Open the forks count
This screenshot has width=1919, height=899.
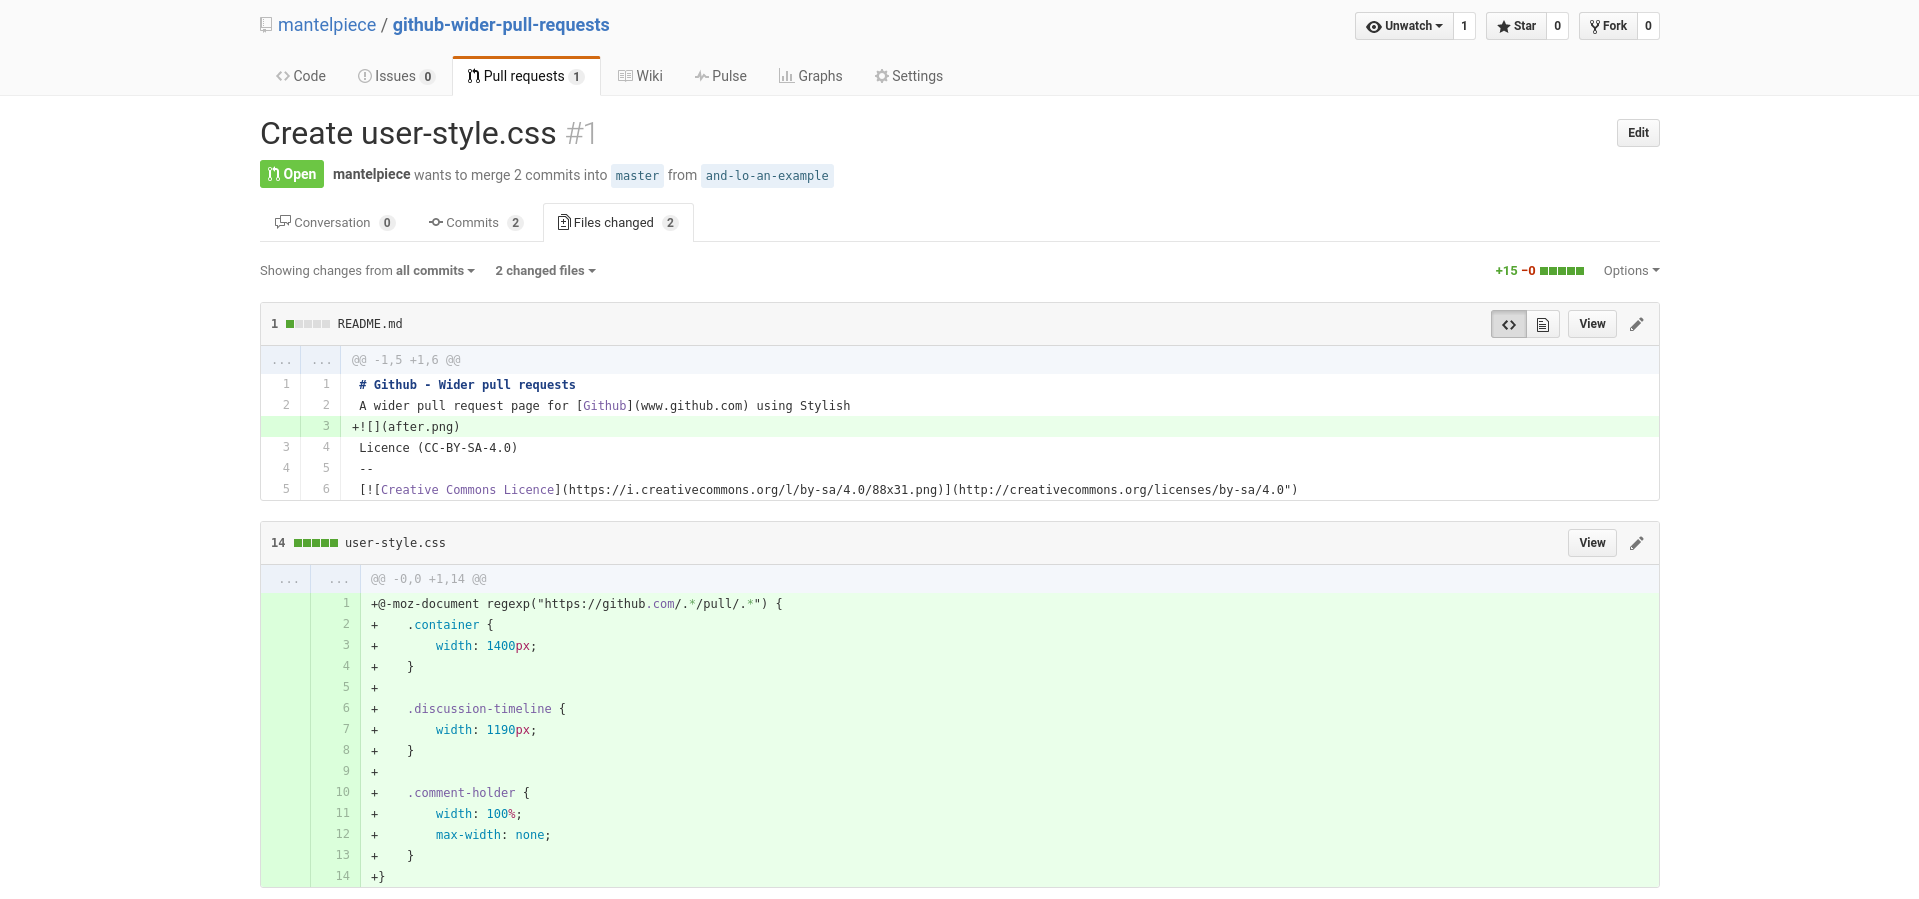point(1648,26)
